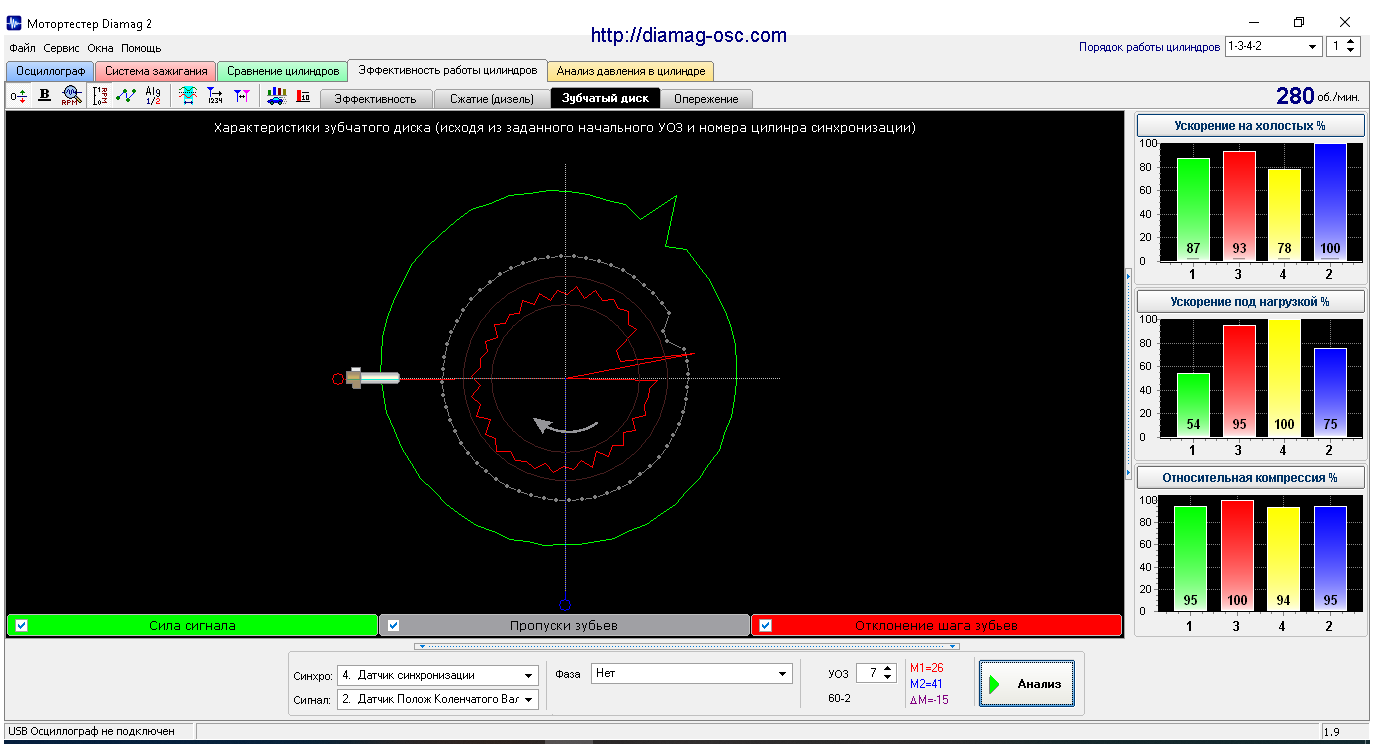
Task: Toggle the Отклонение шага зубьев checkbox
Action: (766, 626)
